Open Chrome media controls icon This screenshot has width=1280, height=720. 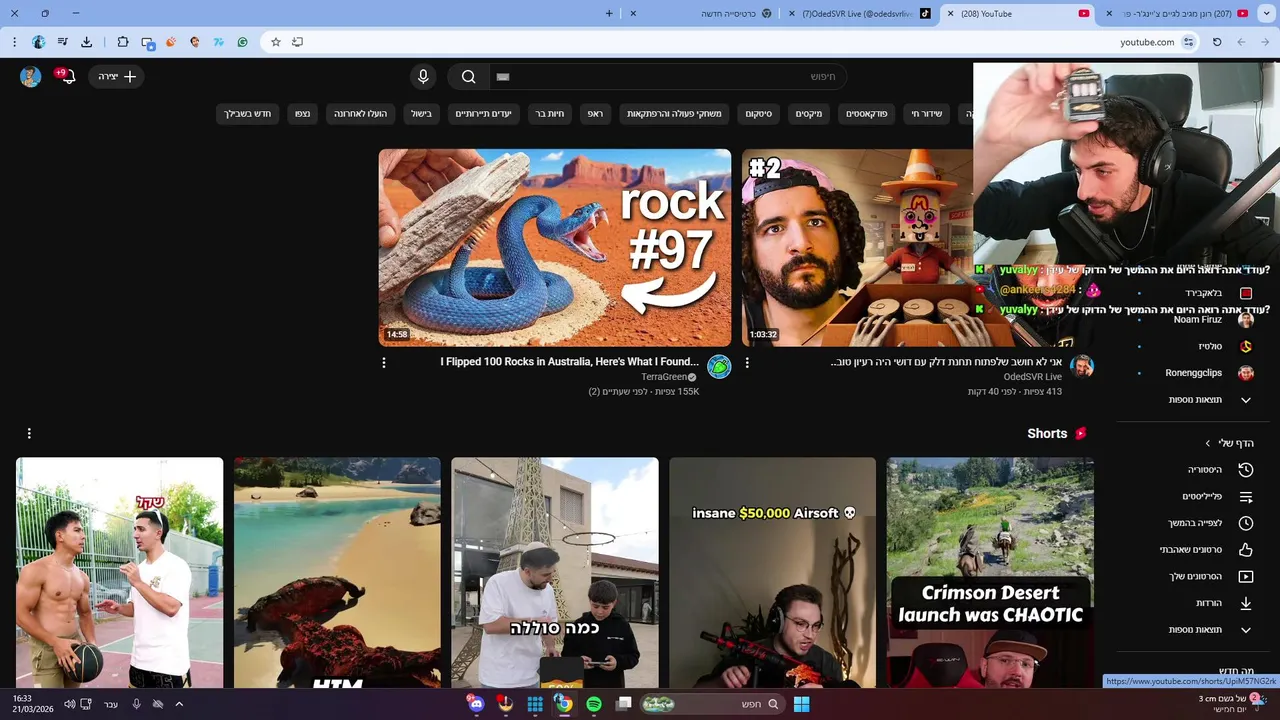[x=62, y=42]
